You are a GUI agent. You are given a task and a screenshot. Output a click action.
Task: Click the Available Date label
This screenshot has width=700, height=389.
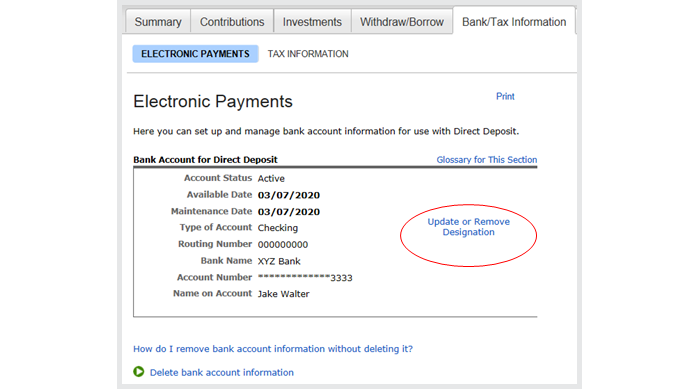coord(219,195)
